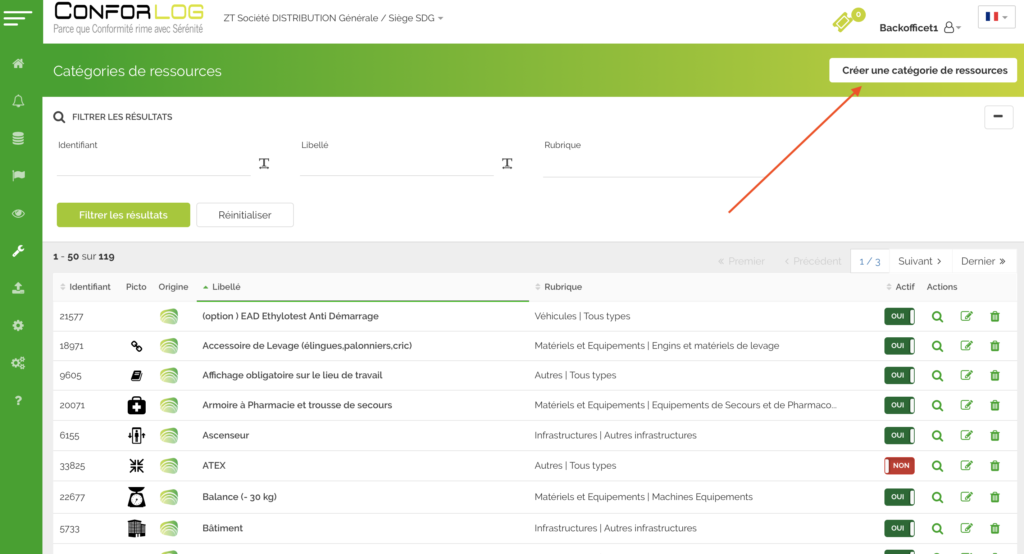
Task: Click Créer une catégorie de ressources
Action: 924,70
